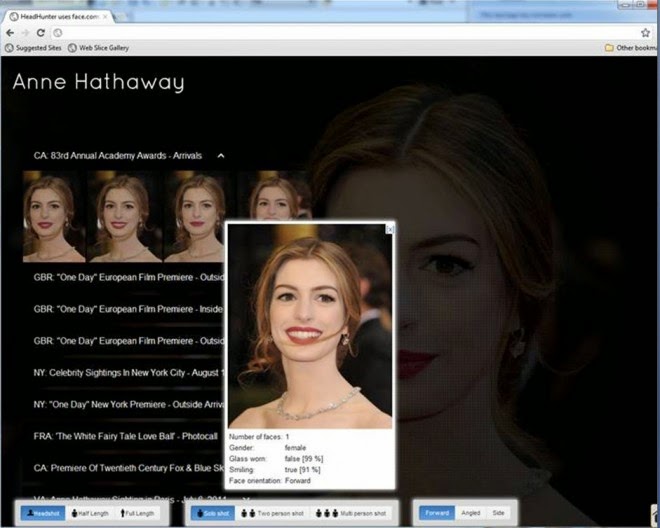The image size is (660, 528).
Task: Click the 'Number of faces: 1' text
Action: 259,437
